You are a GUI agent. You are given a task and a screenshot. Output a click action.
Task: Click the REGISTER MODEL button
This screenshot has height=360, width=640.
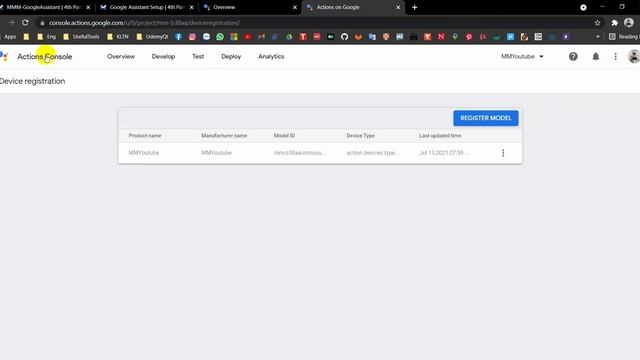pos(486,118)
